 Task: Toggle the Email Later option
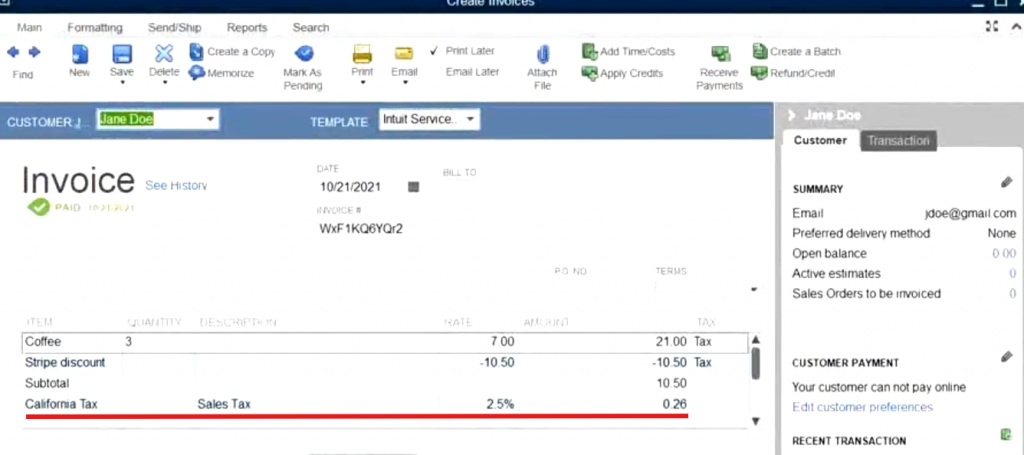[472, 72]
